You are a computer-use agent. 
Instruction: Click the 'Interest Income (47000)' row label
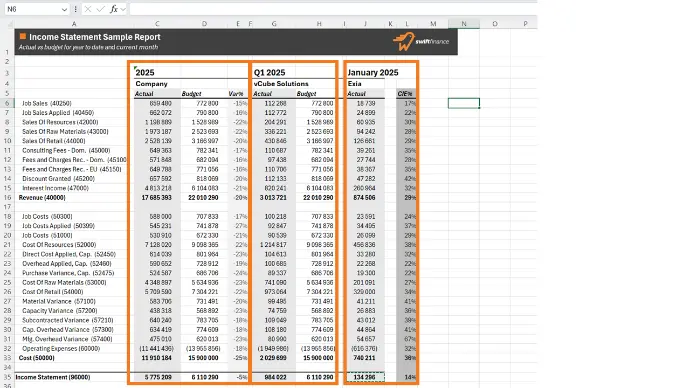pyautogui.click(x=55, y=188)
